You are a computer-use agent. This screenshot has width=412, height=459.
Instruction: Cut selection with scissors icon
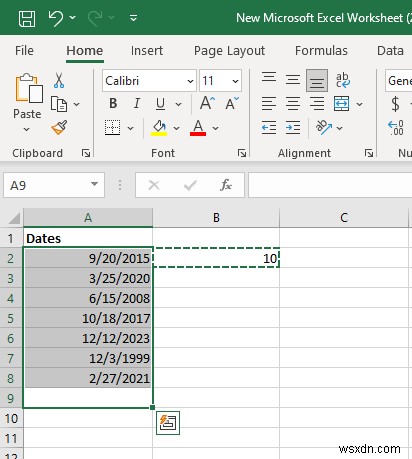(x=59, y=80)
